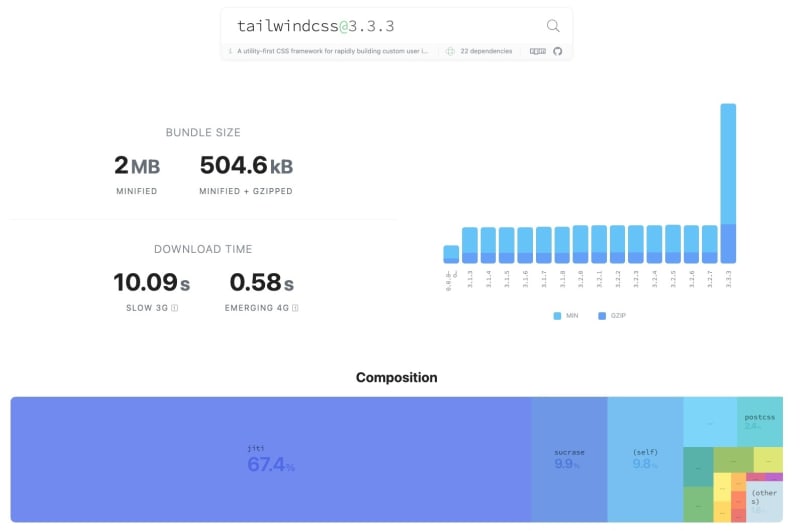Select the 3.2.1 version bar
800x531 pixels.
point(599,244)
